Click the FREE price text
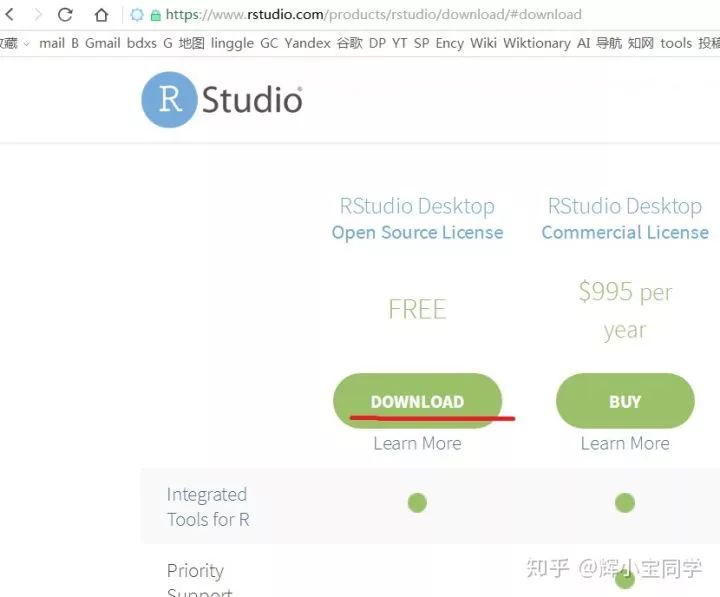The height and width of the screenshot is (597, 720). (417, 309)
